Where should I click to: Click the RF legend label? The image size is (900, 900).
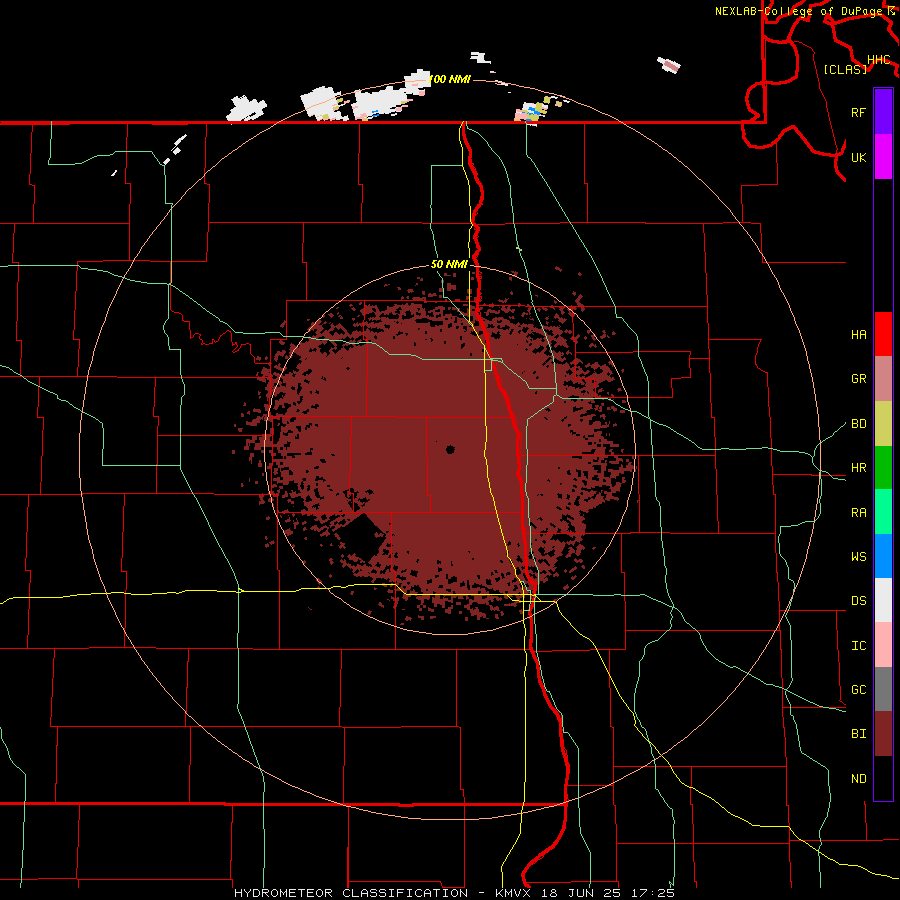[x=858, y=112]
